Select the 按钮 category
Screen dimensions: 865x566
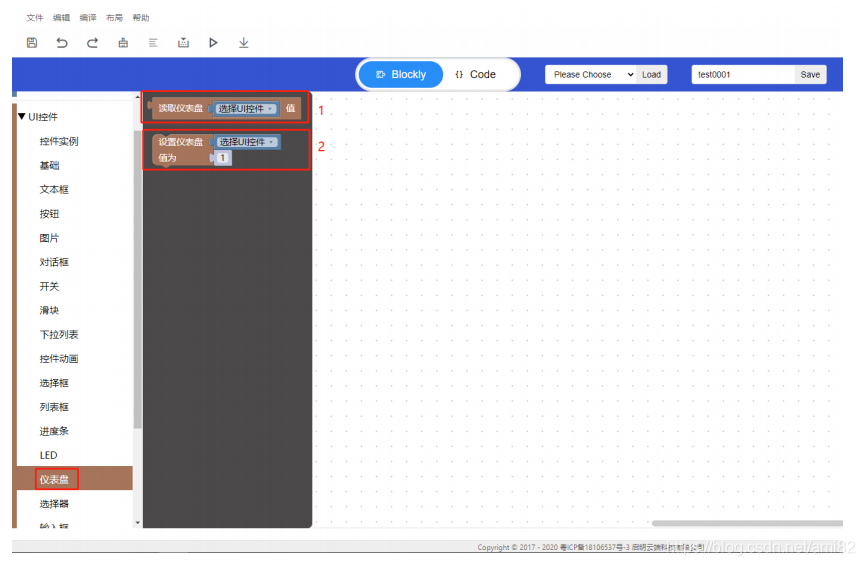click(x=49, y=213)
